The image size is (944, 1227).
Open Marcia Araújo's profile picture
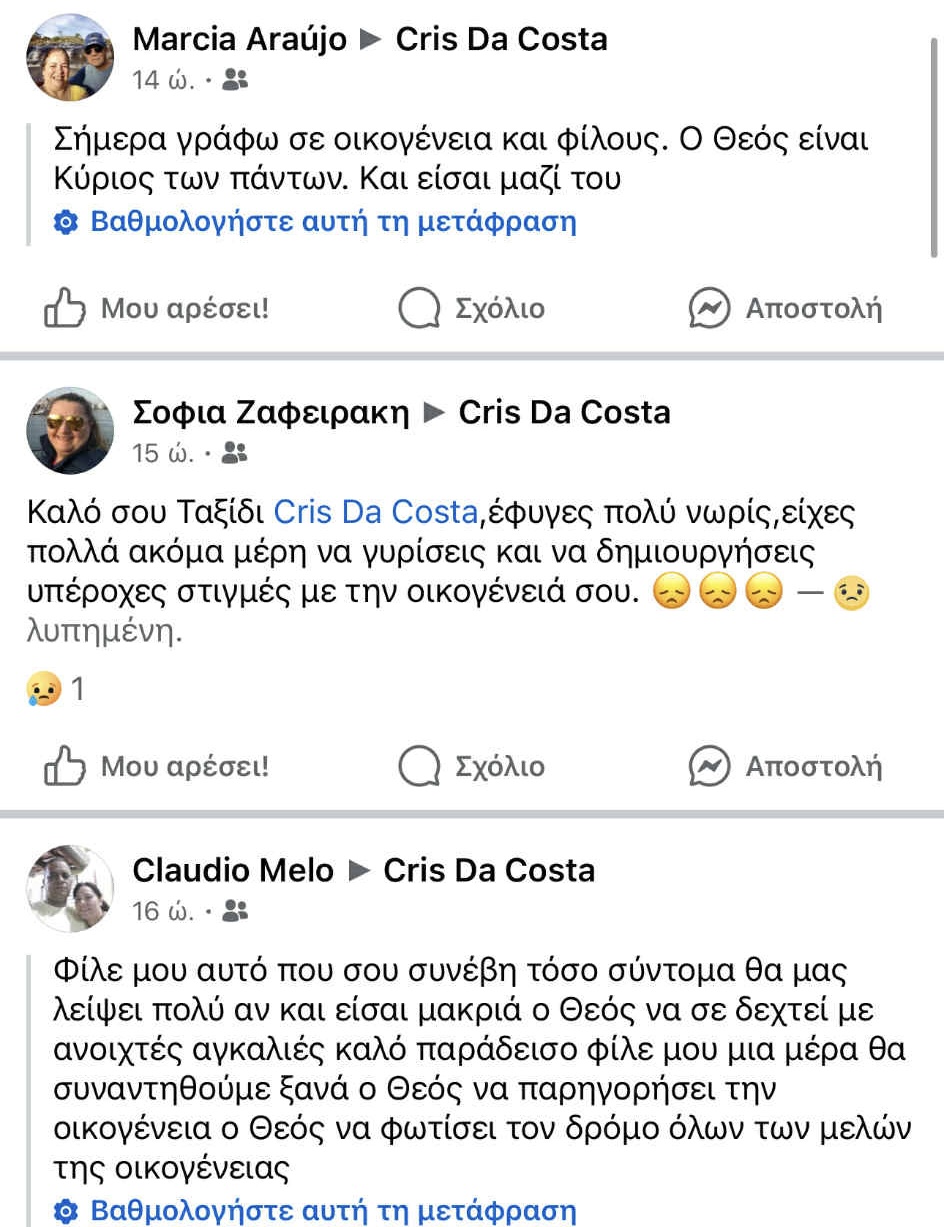pyautogui.click(x=70, y=57)
